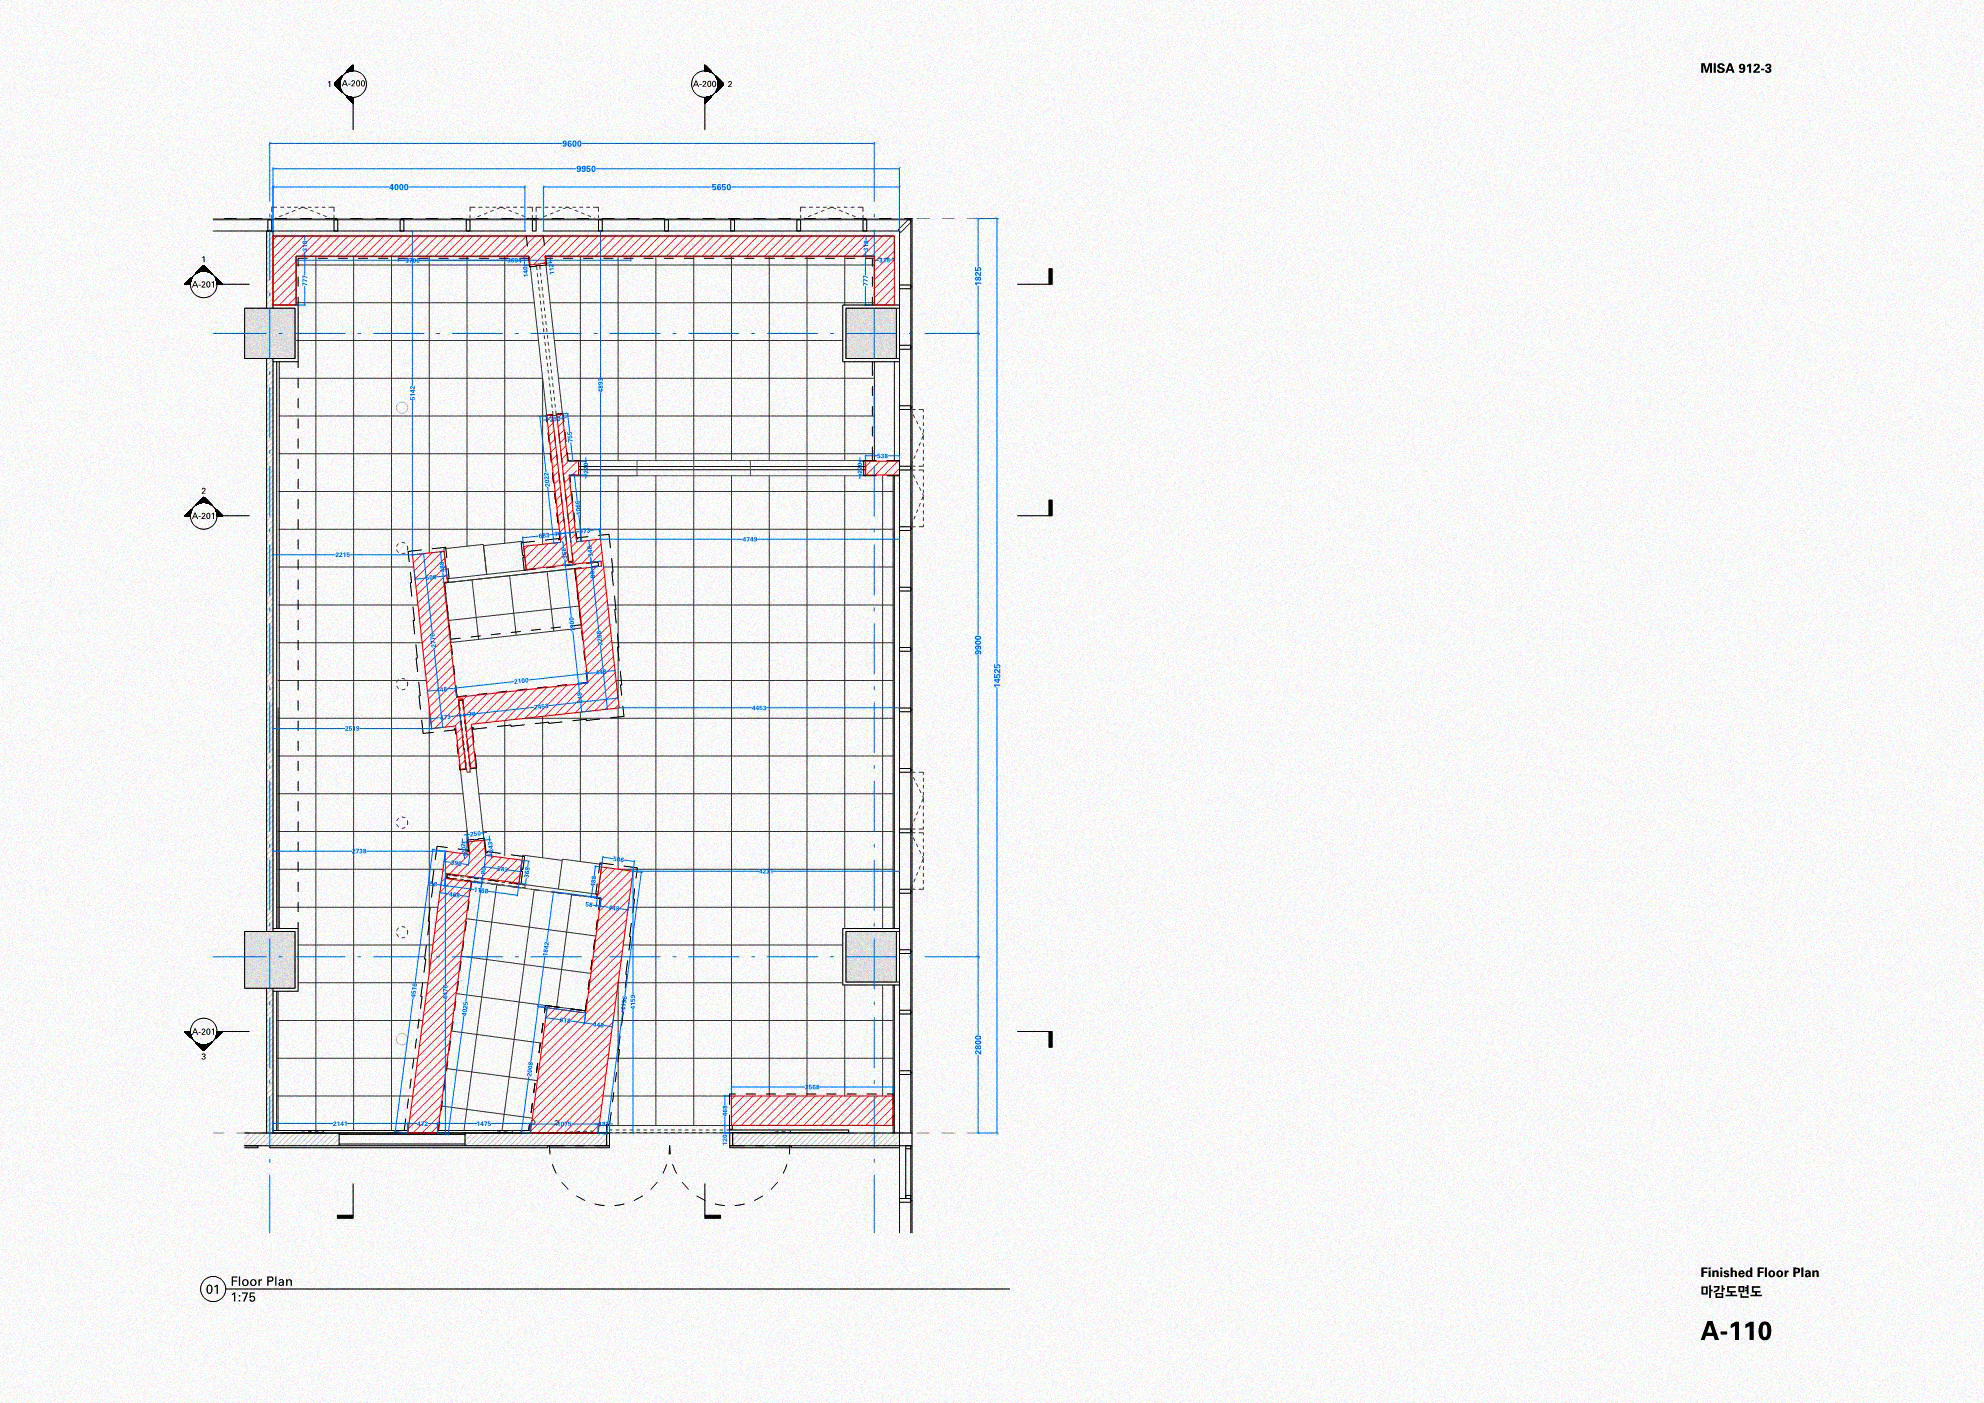The image size is (1984, 1403).
Task: Click the MISA 912-3 project label
Action: click(1735, 69)
